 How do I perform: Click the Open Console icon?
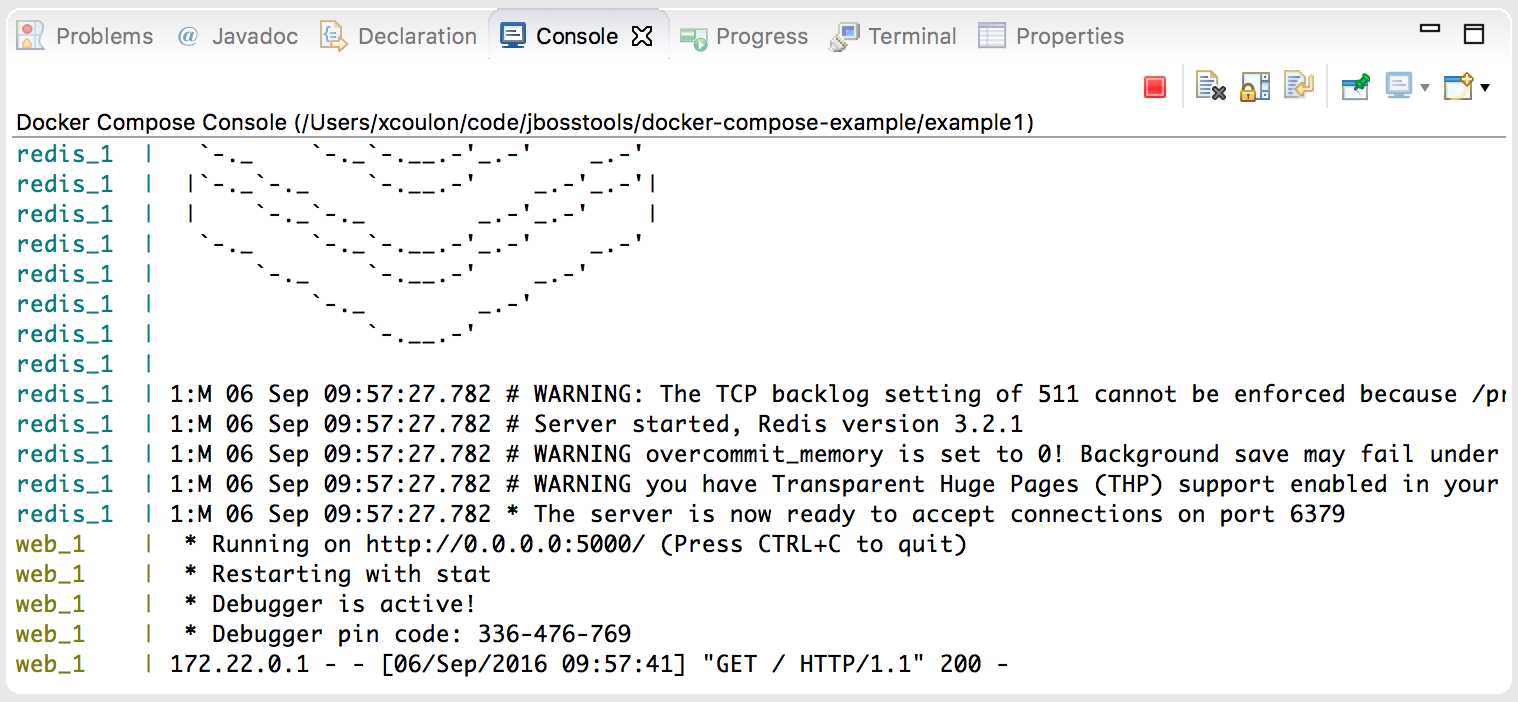(x=1459, y=87)
